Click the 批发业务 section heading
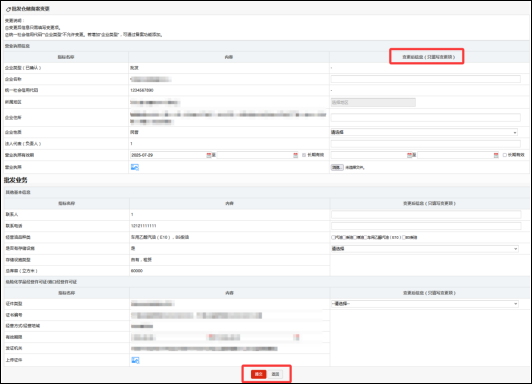This screenshot has height=384, width=532. [x=16, y=180]
